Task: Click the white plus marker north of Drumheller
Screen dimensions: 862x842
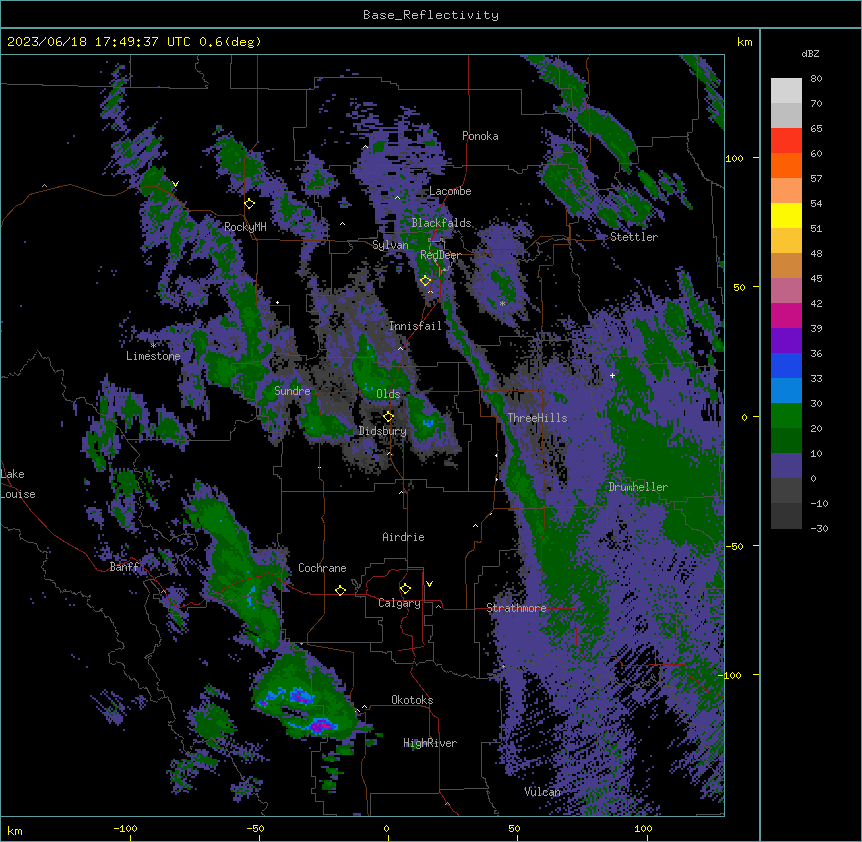Action: pos(612,375)
